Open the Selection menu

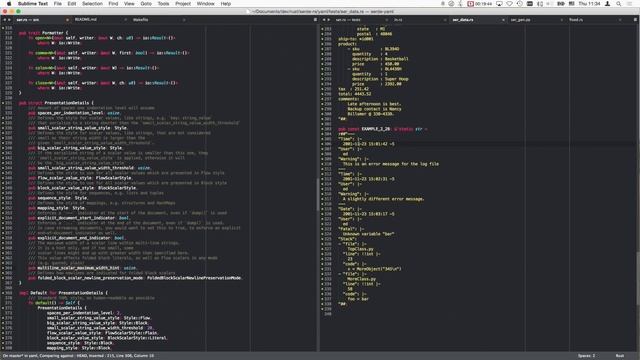[92, 4]
